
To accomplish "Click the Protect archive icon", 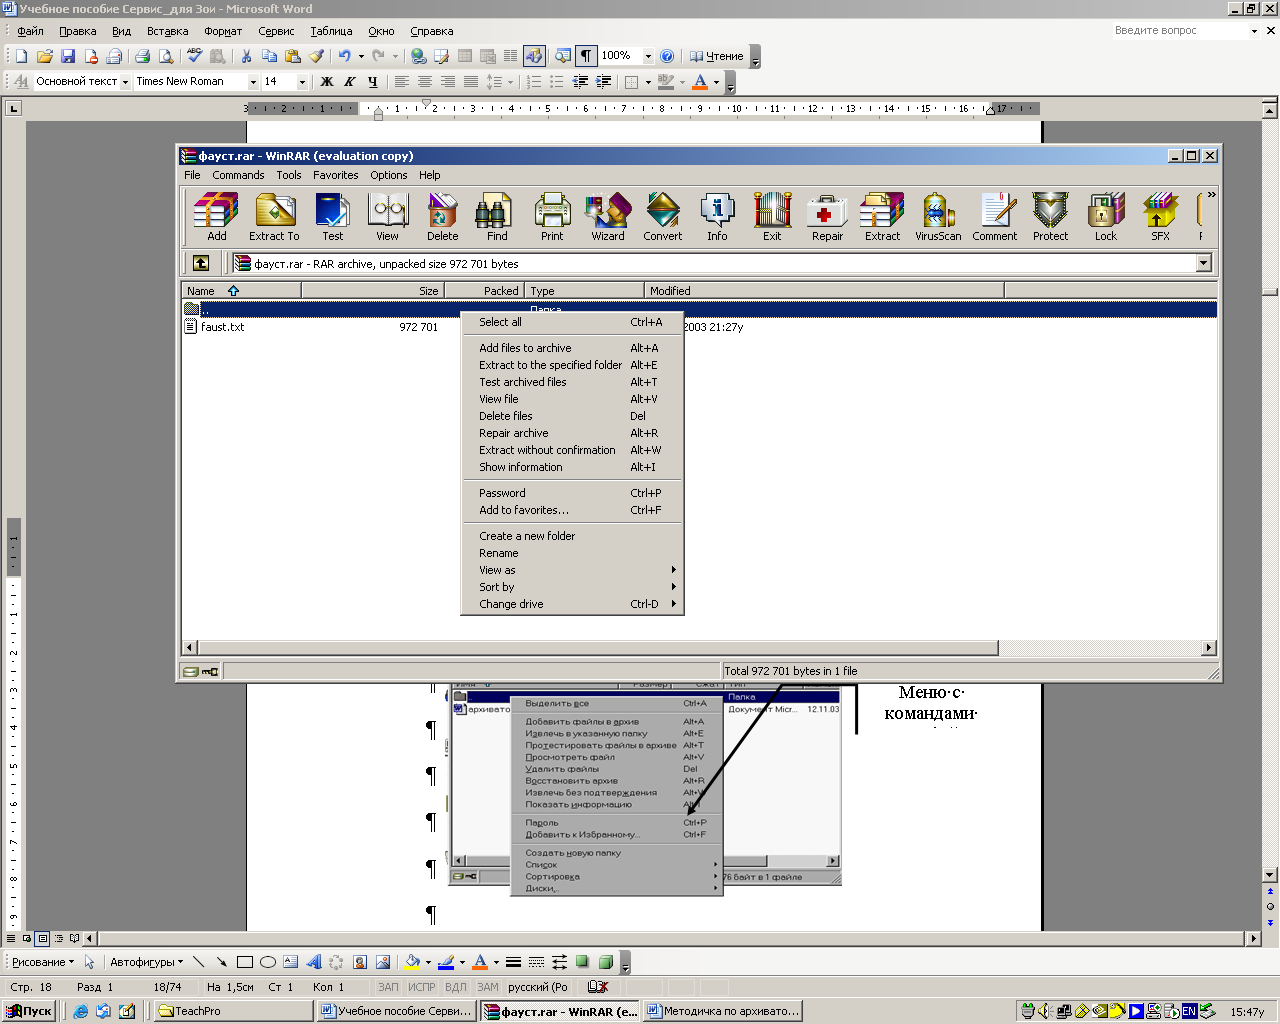I will point(1050,217).
